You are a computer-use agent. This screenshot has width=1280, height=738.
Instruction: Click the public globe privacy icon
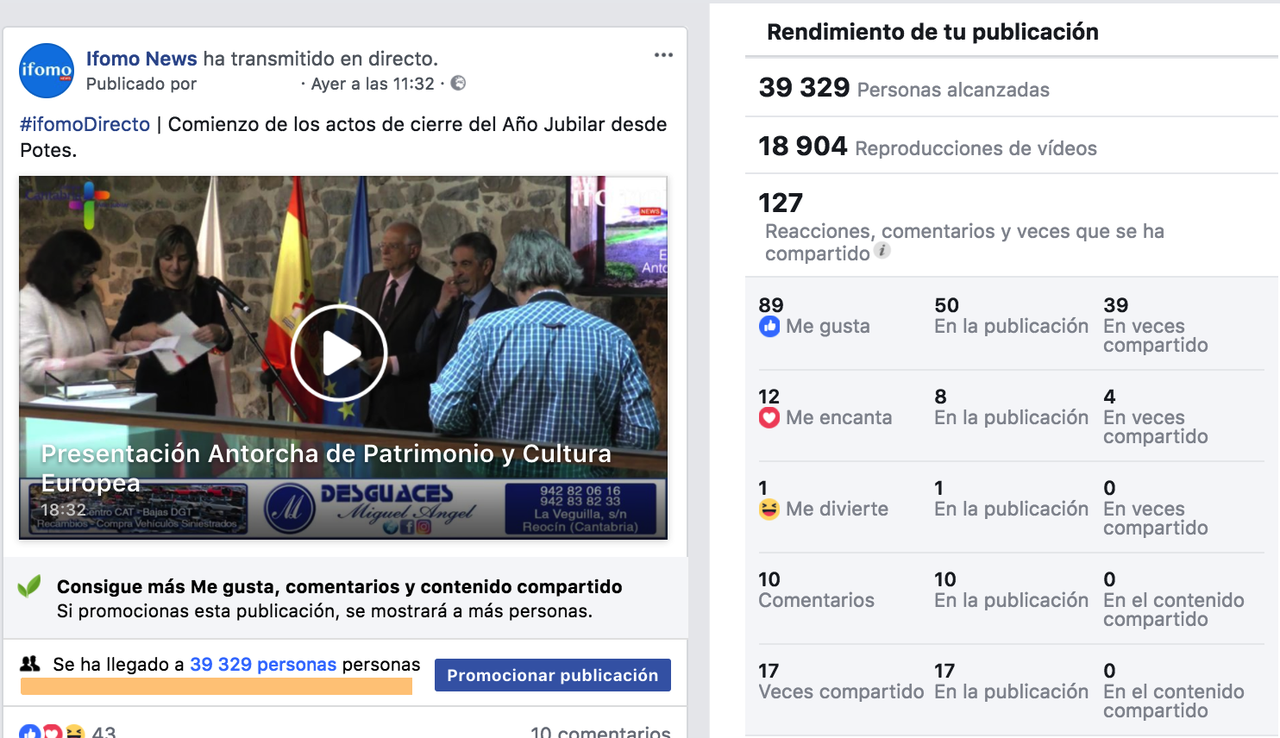[x=458, y=83]
